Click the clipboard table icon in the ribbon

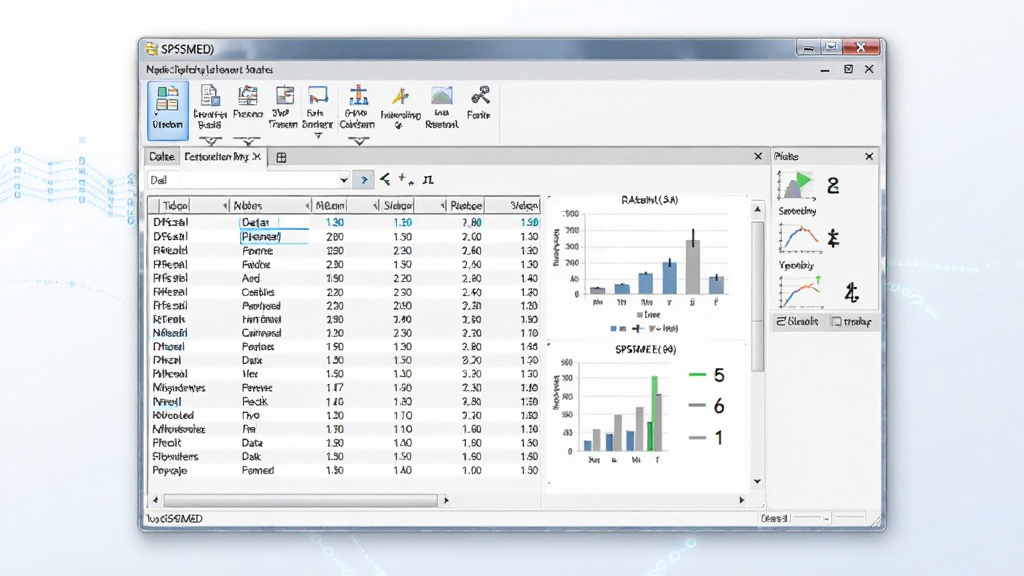tap(248, 96)
